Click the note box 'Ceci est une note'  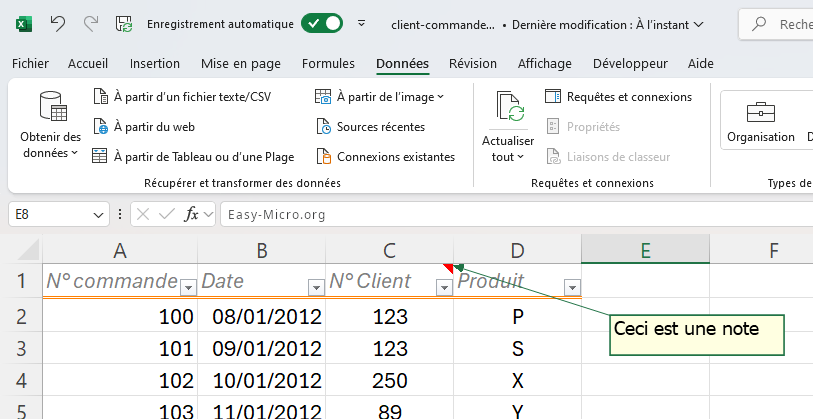pos(697,335)
